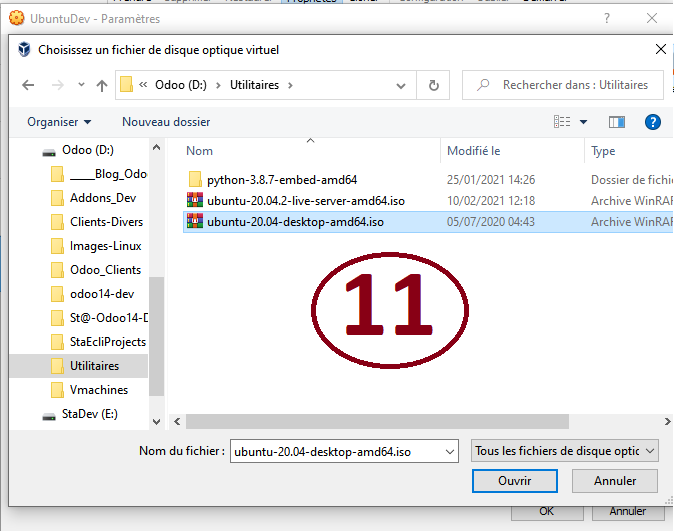Open the recent locations dropdown arrow

tap(78, 85)
